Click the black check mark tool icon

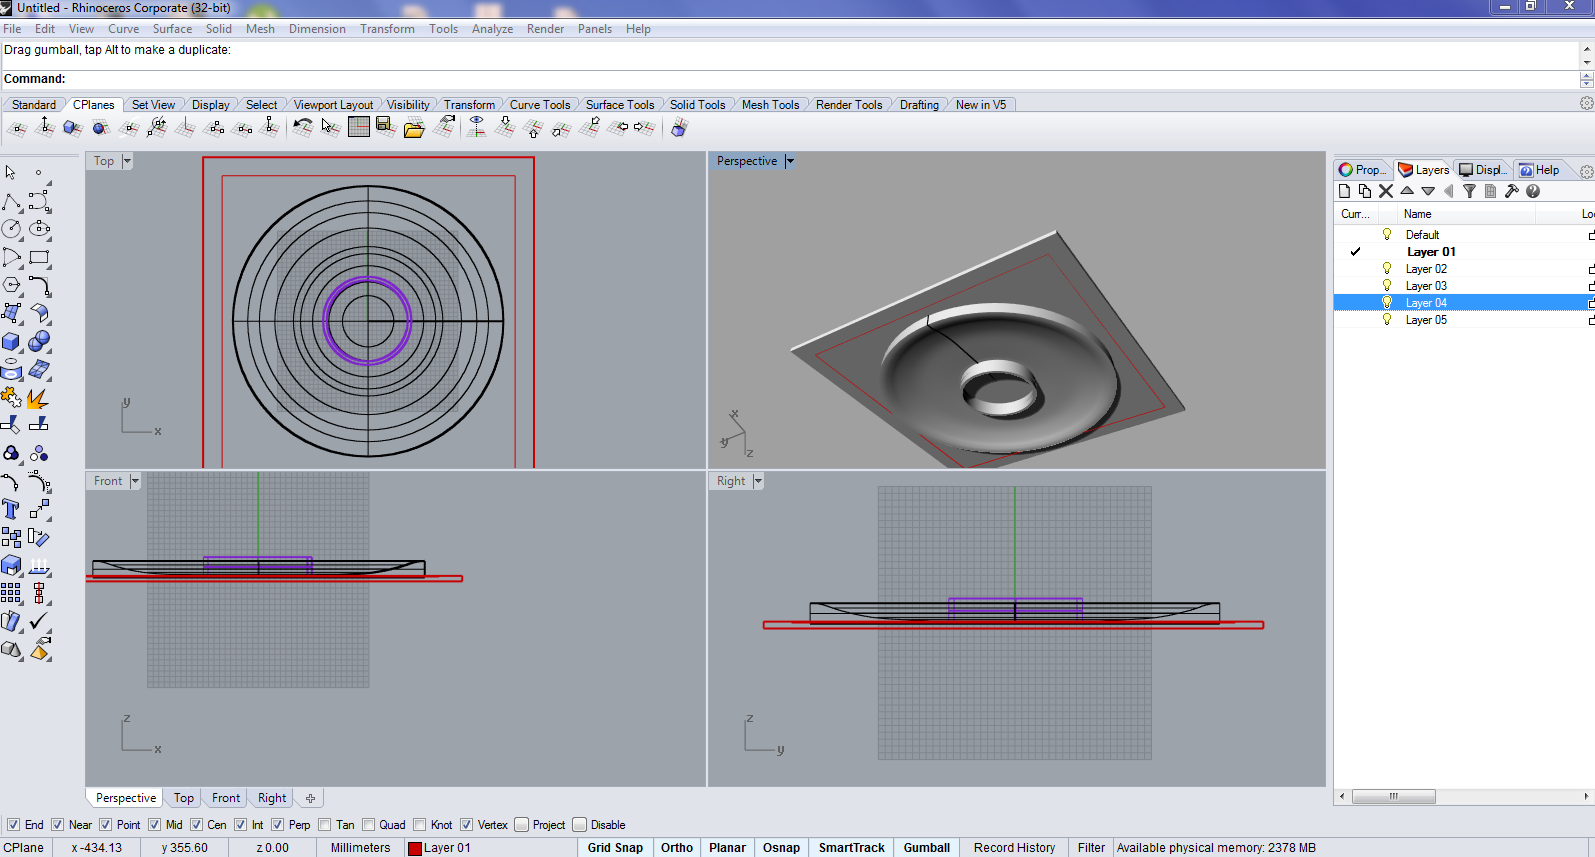tap(39, 621)
